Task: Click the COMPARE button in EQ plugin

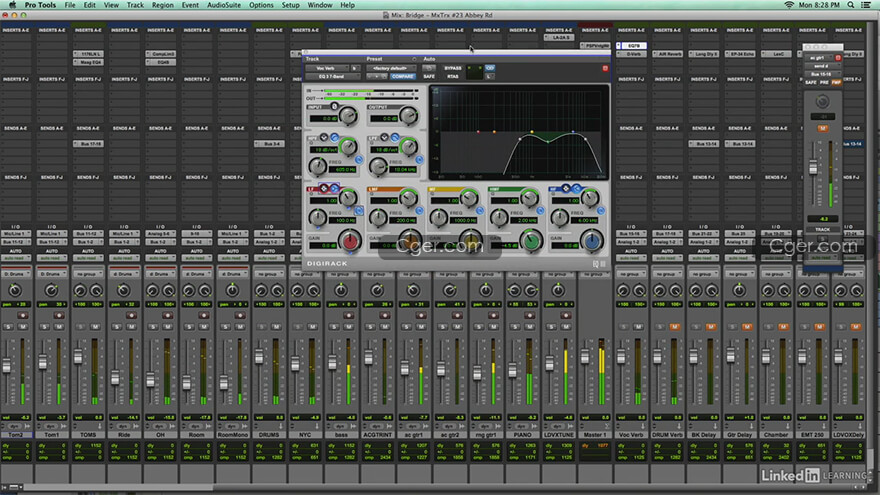Action: tap(402, 76)
